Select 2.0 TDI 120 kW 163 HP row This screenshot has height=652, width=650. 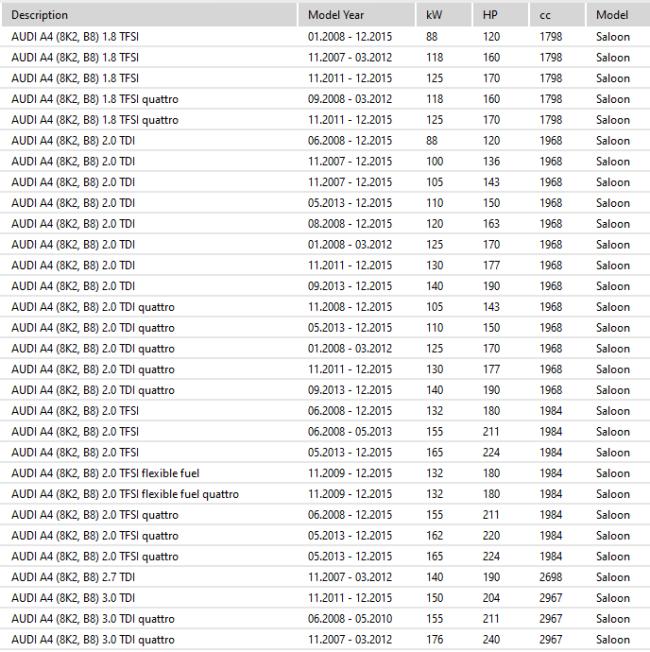[325, 224]
